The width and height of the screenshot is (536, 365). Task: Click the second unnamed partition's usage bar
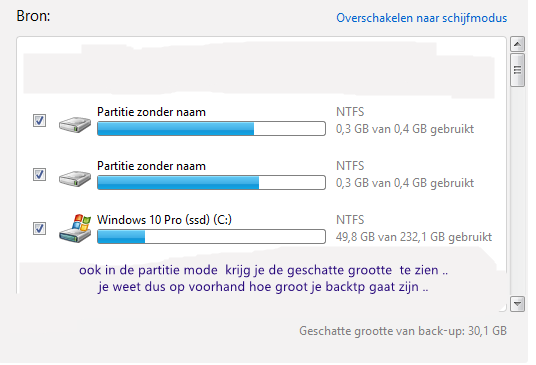coord(211,182)
